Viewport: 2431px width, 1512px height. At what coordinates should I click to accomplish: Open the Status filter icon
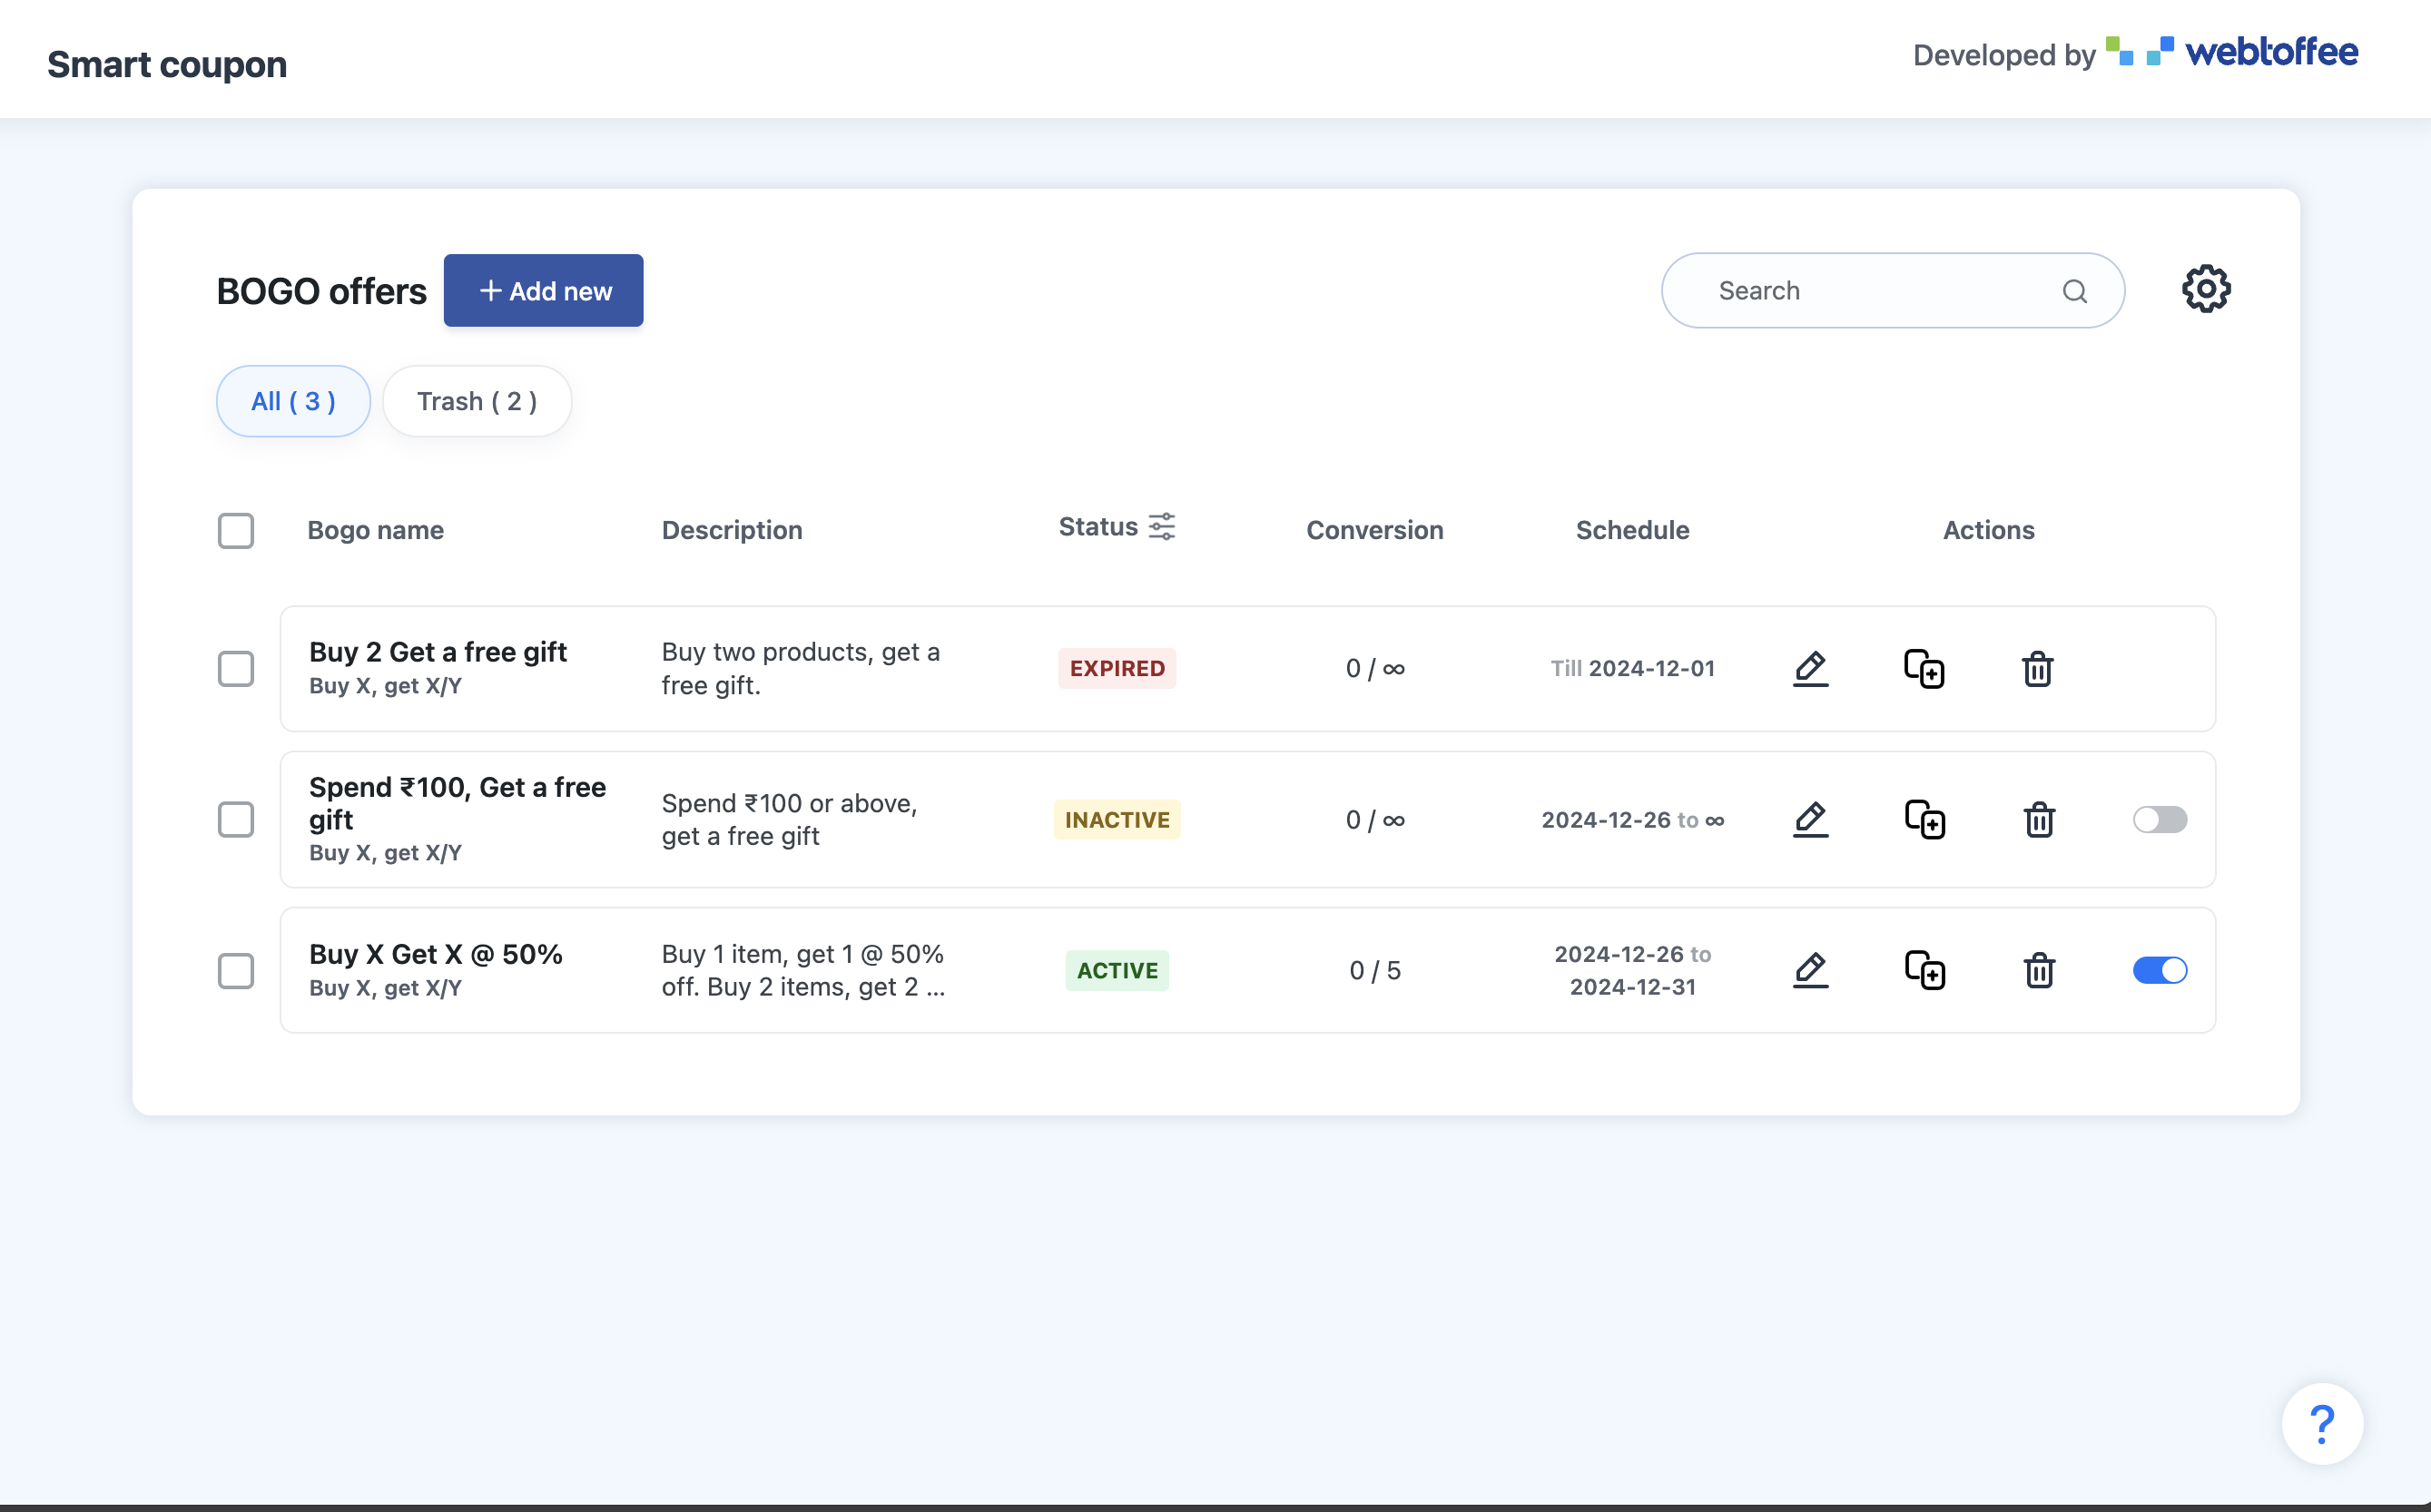tap(1161, 527)
